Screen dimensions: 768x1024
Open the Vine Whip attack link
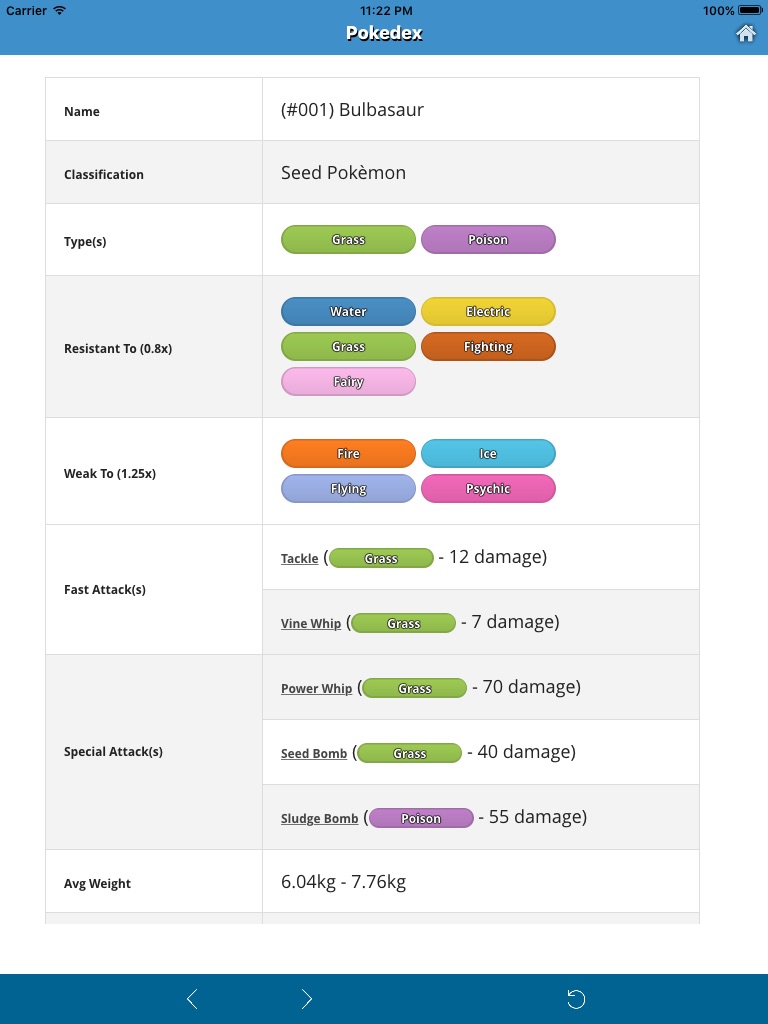pyautogui.click(x=311, y=624)
